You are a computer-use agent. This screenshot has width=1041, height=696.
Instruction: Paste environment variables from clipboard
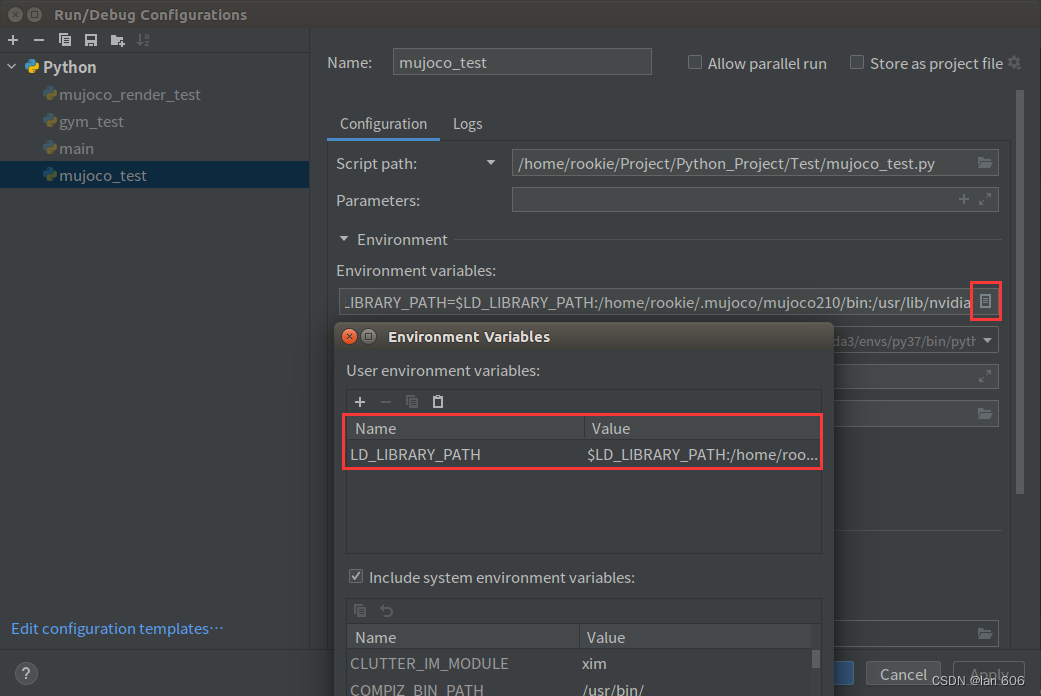pyautogui.click(x=438, y=402)
